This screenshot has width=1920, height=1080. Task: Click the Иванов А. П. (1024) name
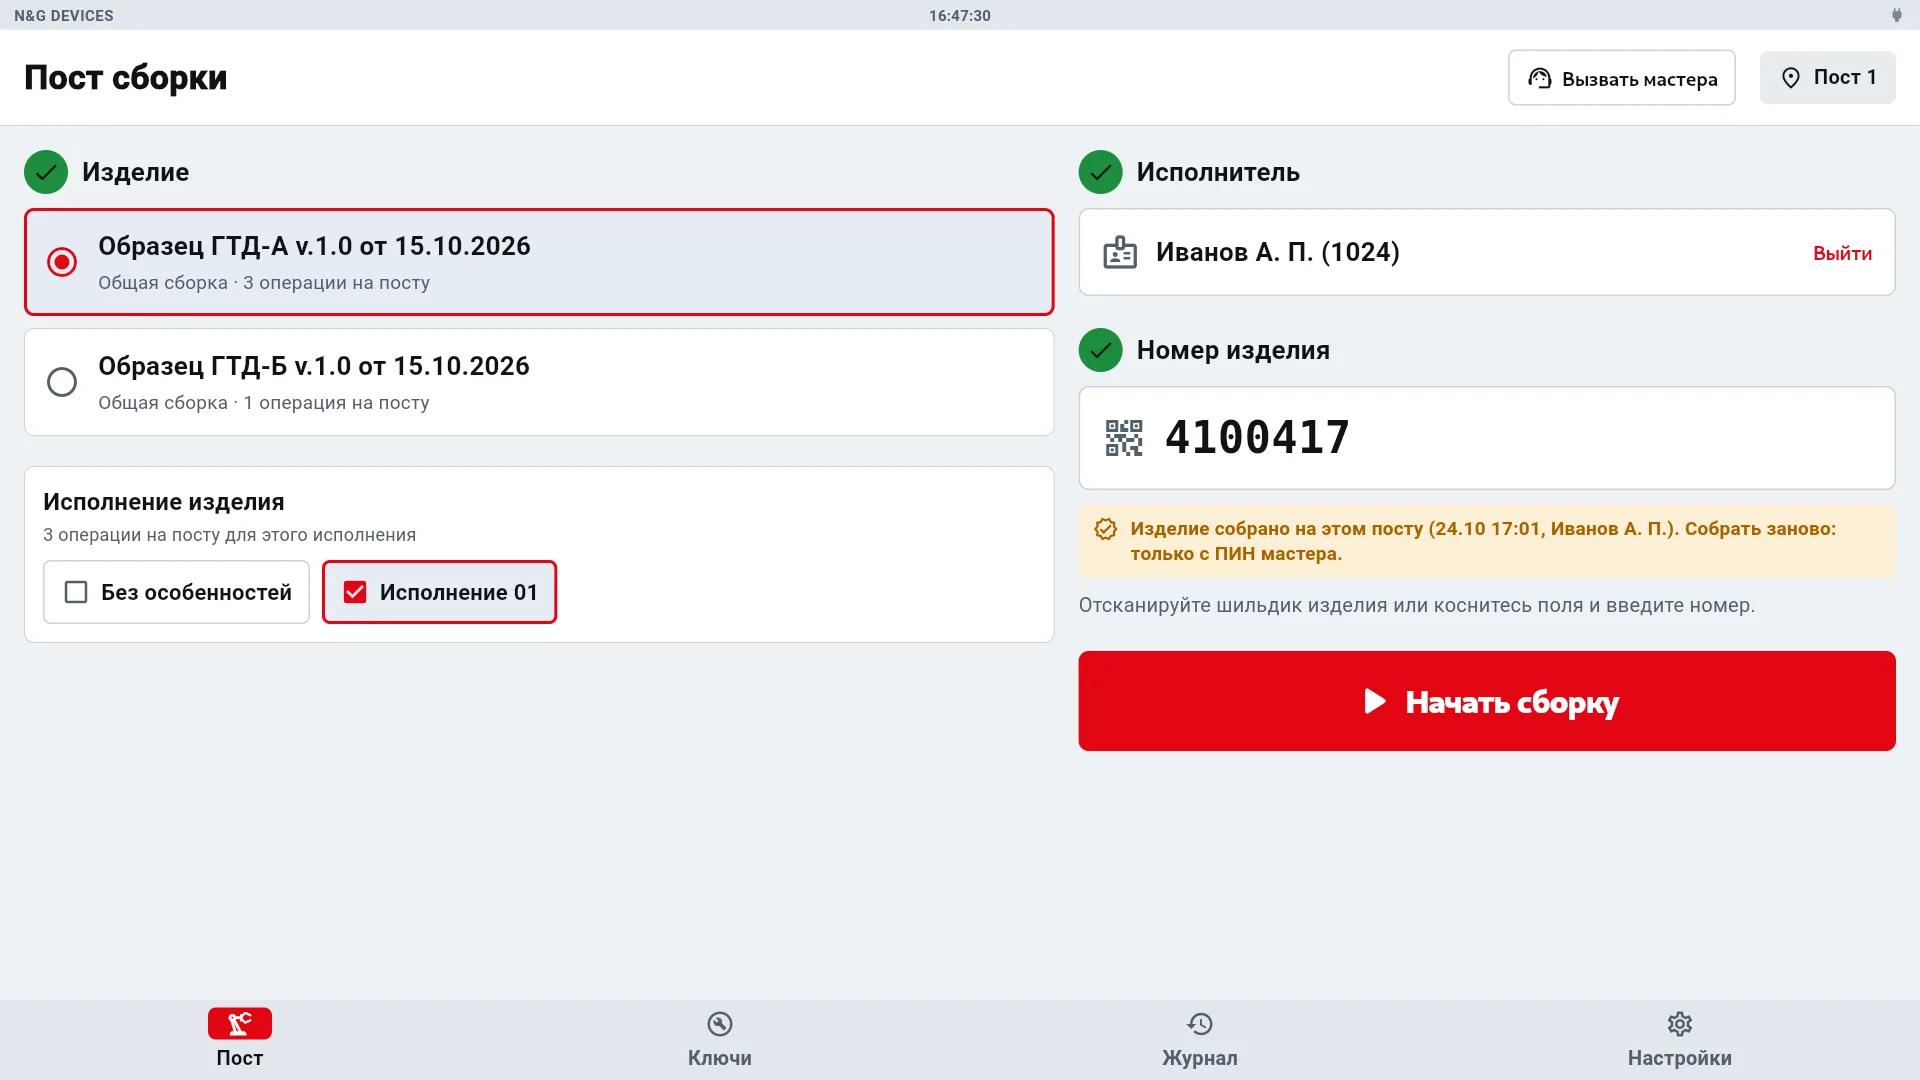point(1278,252)
